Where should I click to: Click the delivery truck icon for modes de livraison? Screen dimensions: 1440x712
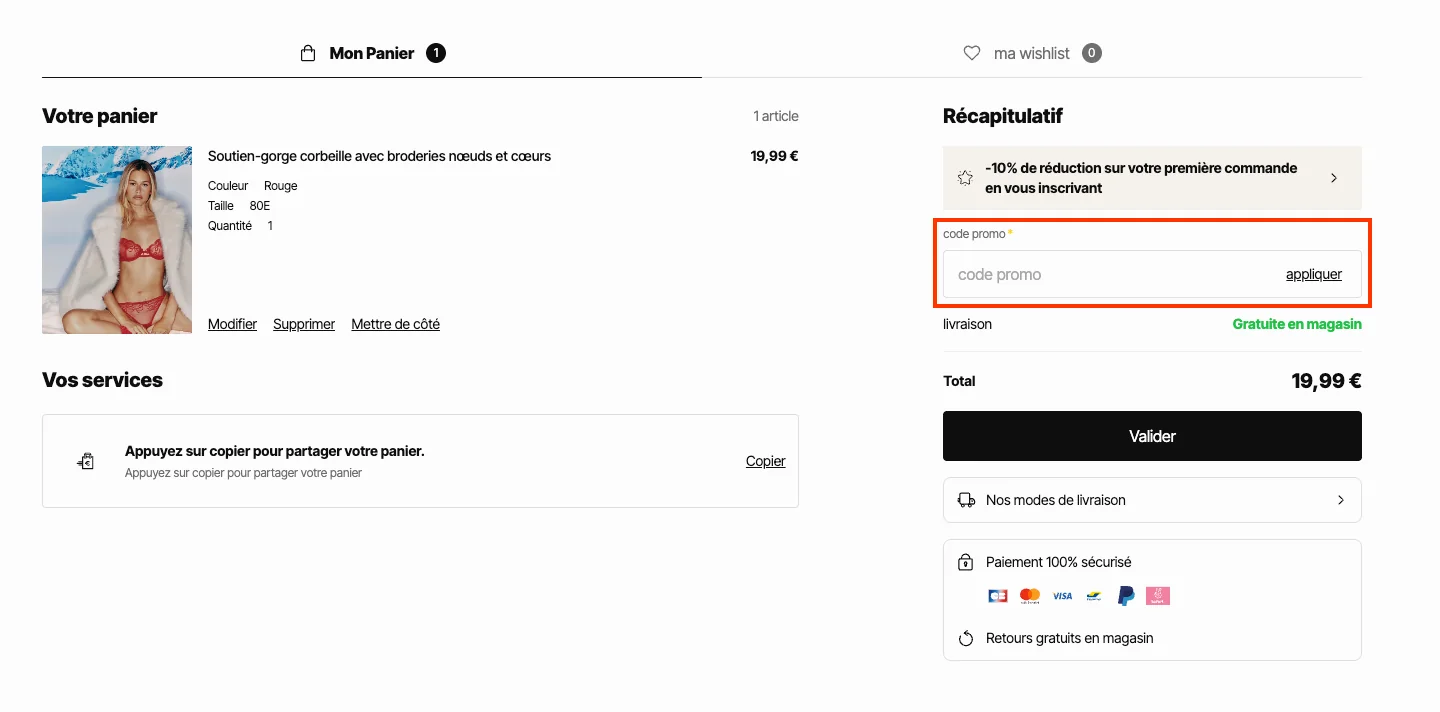(x=965, y=500)
